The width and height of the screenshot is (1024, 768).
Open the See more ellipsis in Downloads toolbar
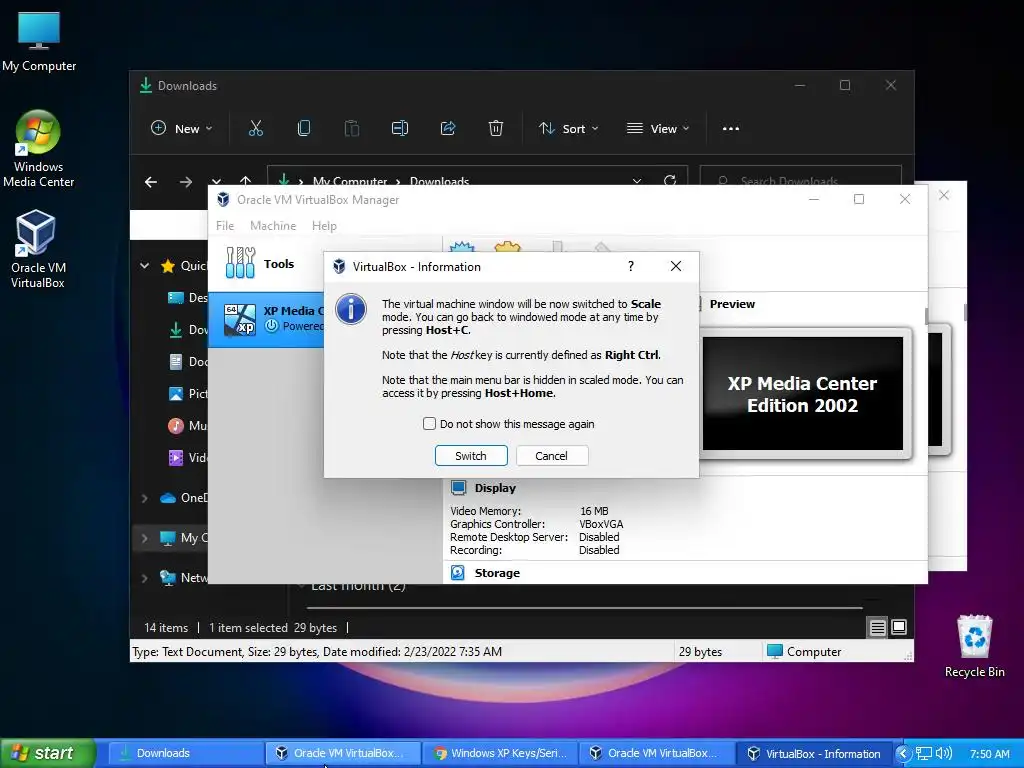[731, 129]
